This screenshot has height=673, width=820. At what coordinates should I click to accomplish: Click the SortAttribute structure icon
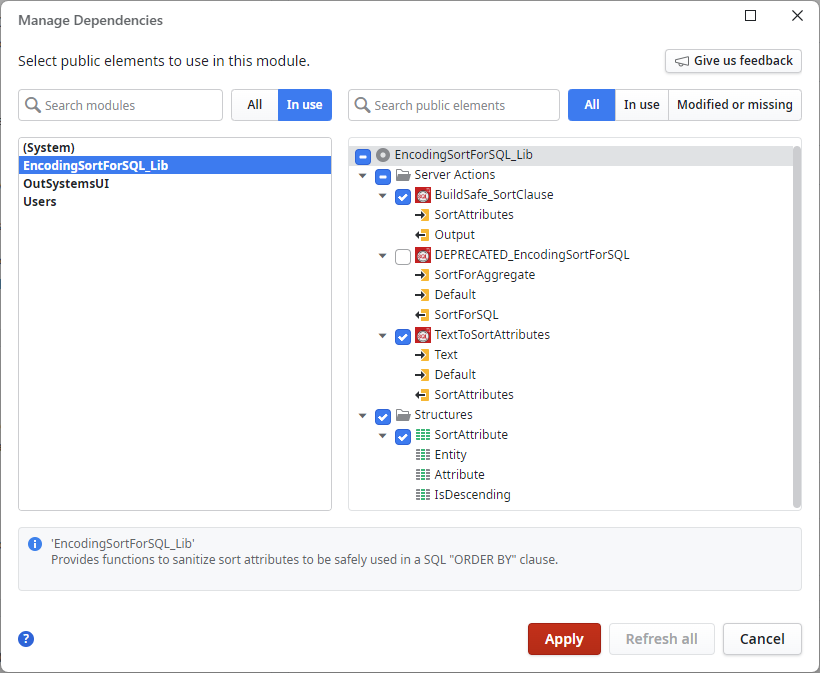pos(422,435)
